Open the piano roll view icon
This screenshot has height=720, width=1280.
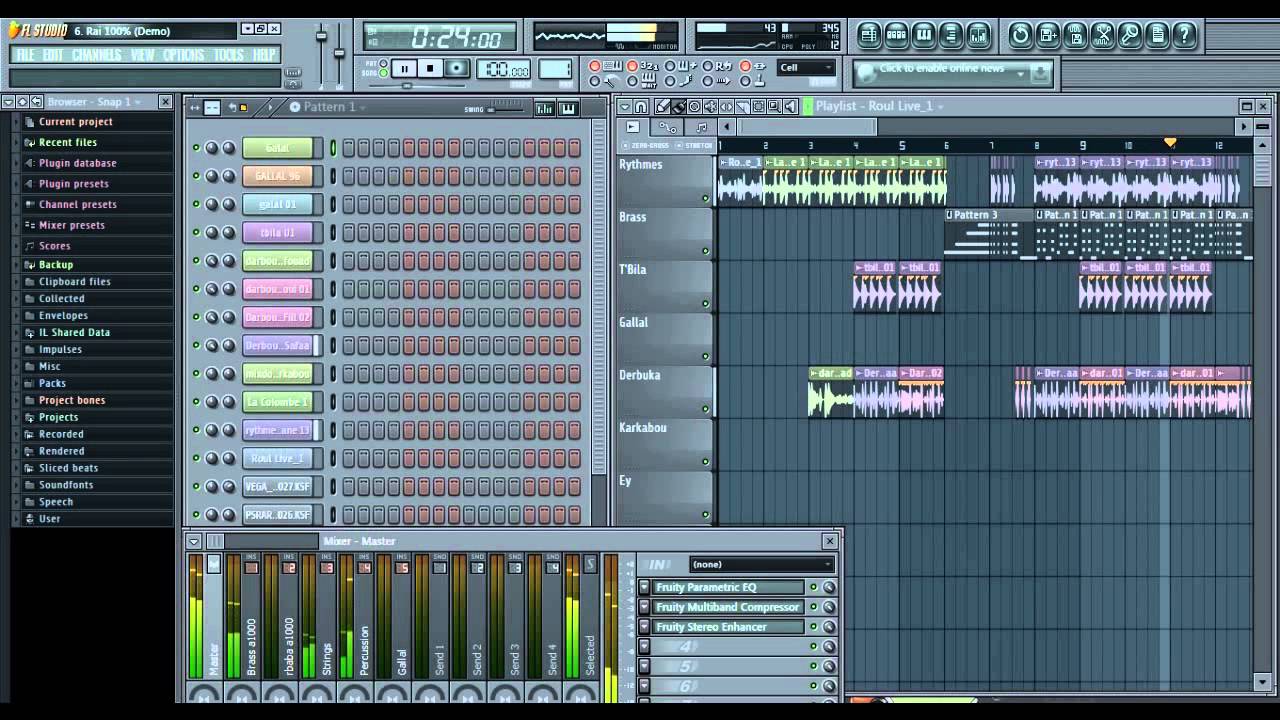[x=924, y=37]
